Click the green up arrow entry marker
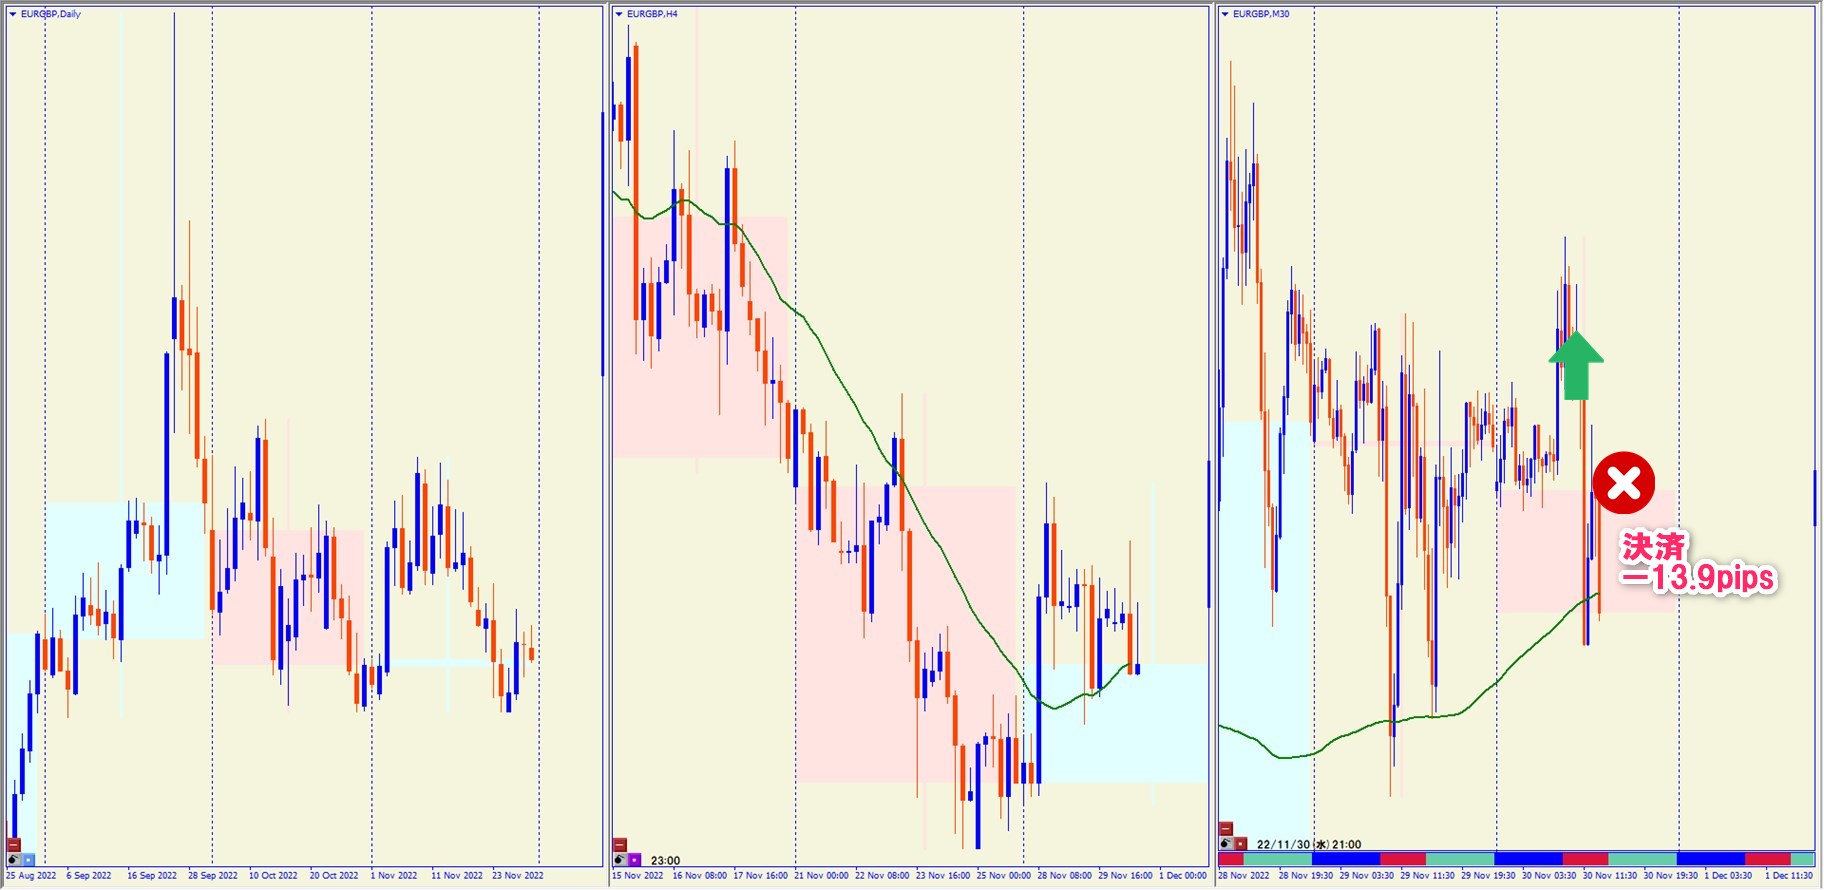1824x890 pixels. [x=1576, y=365]
